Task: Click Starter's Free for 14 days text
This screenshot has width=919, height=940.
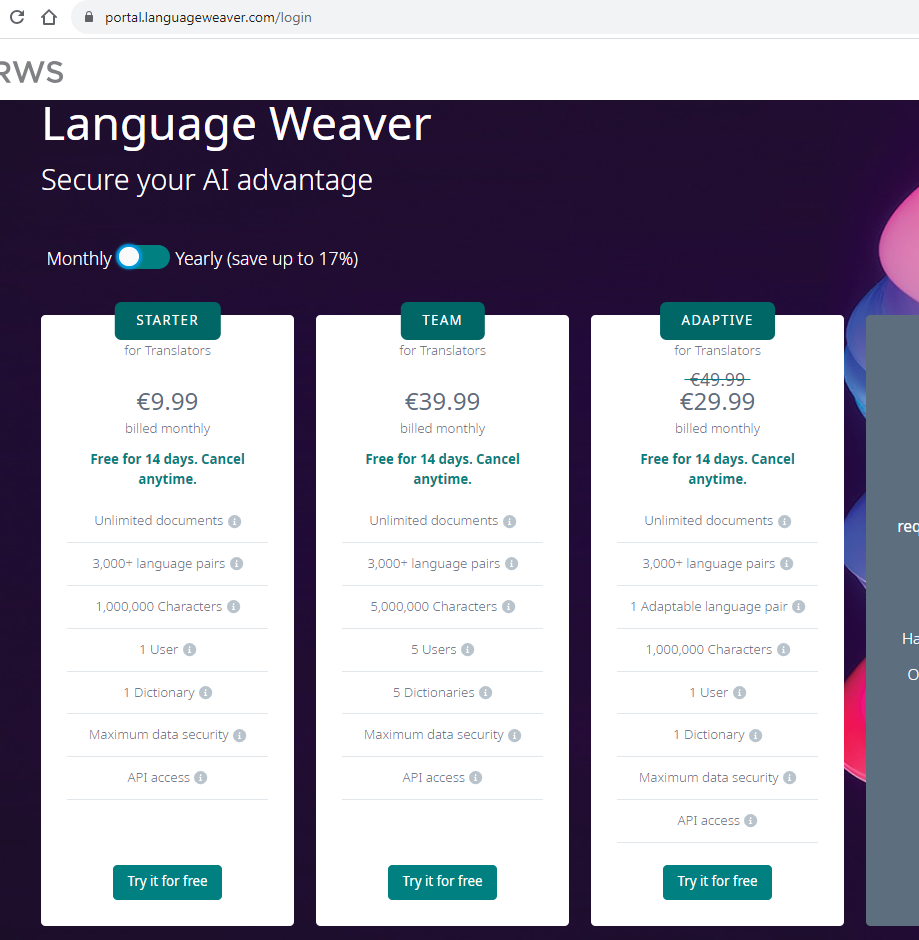Action: [167, 469]
